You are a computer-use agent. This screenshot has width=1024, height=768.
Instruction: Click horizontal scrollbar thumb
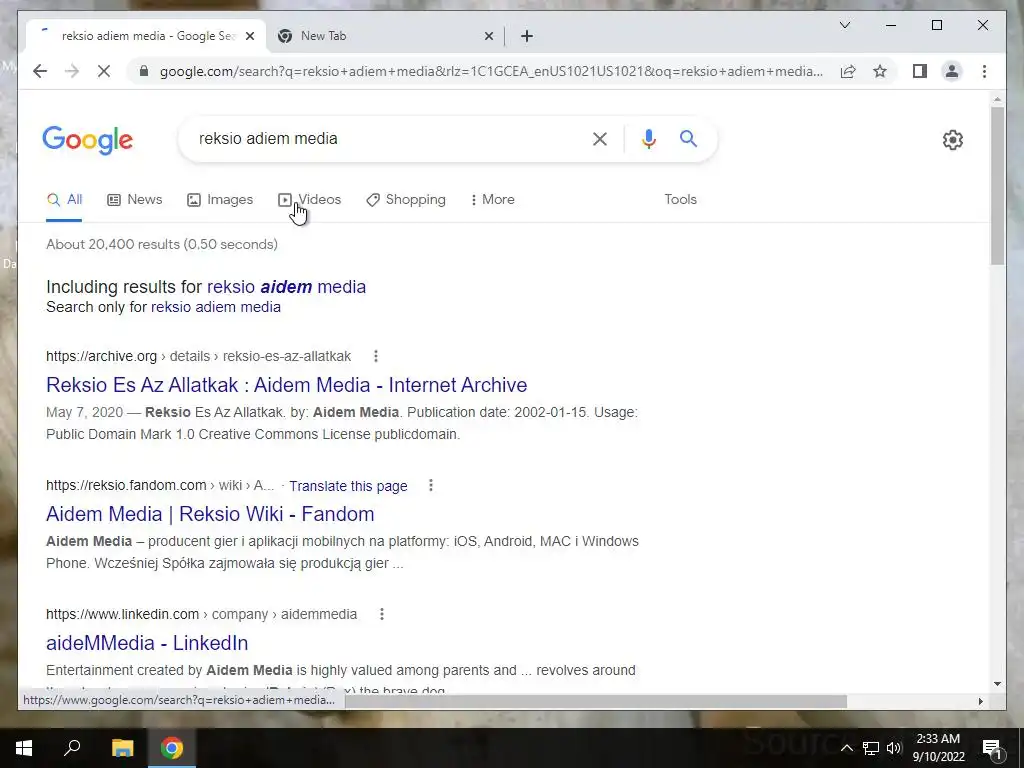click(595, 701)
